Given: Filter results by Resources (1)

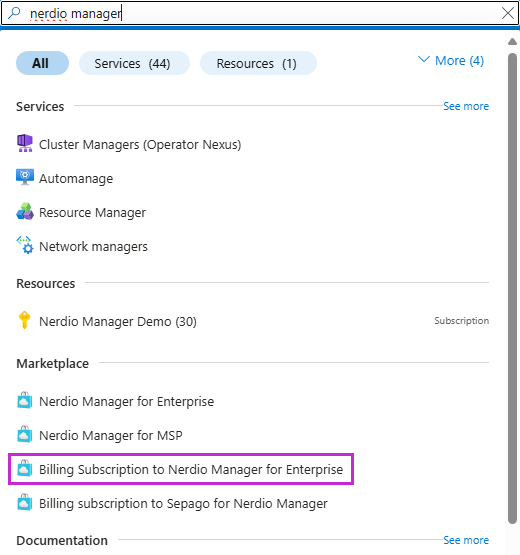Looking at the screenshot, I should (x=258, y=63).
